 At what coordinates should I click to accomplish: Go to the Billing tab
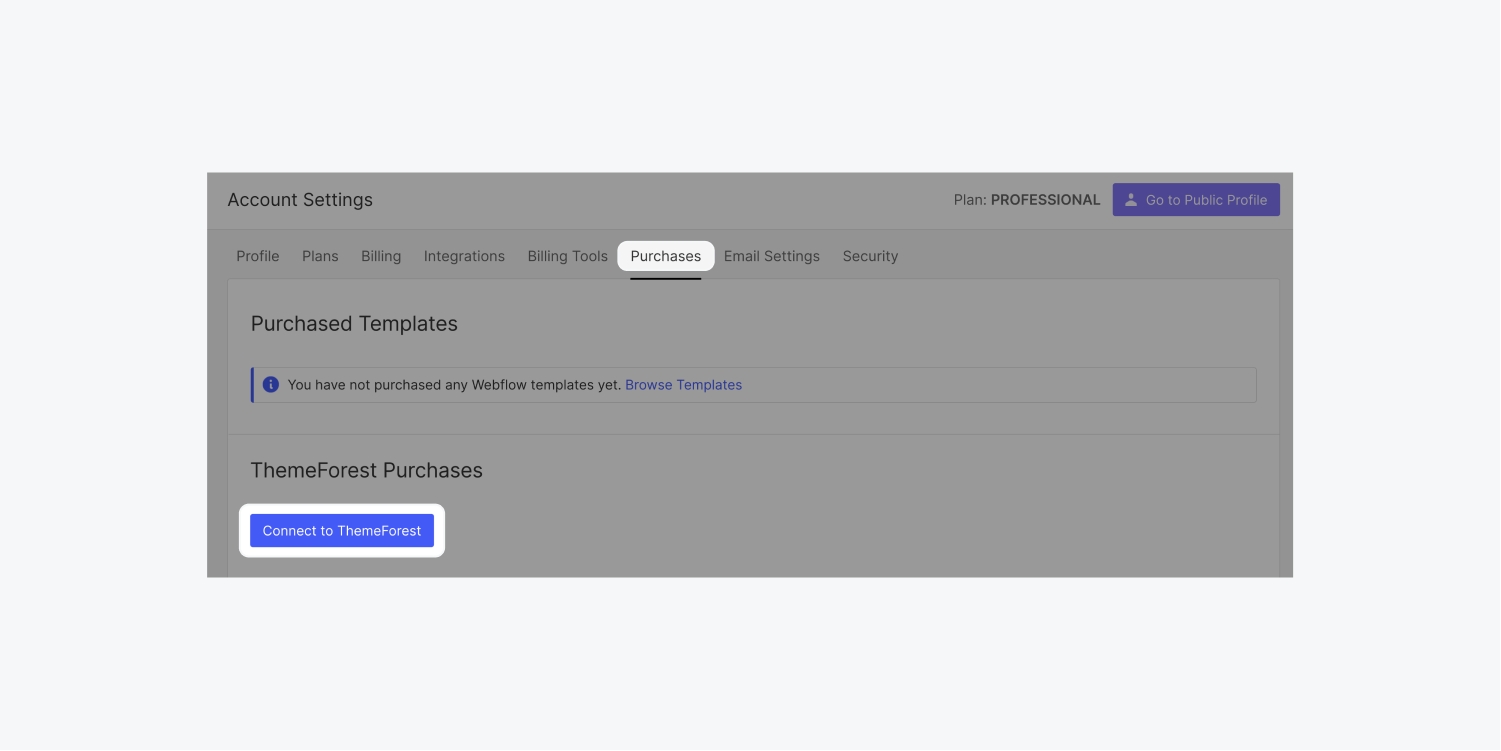coord(381,256)
